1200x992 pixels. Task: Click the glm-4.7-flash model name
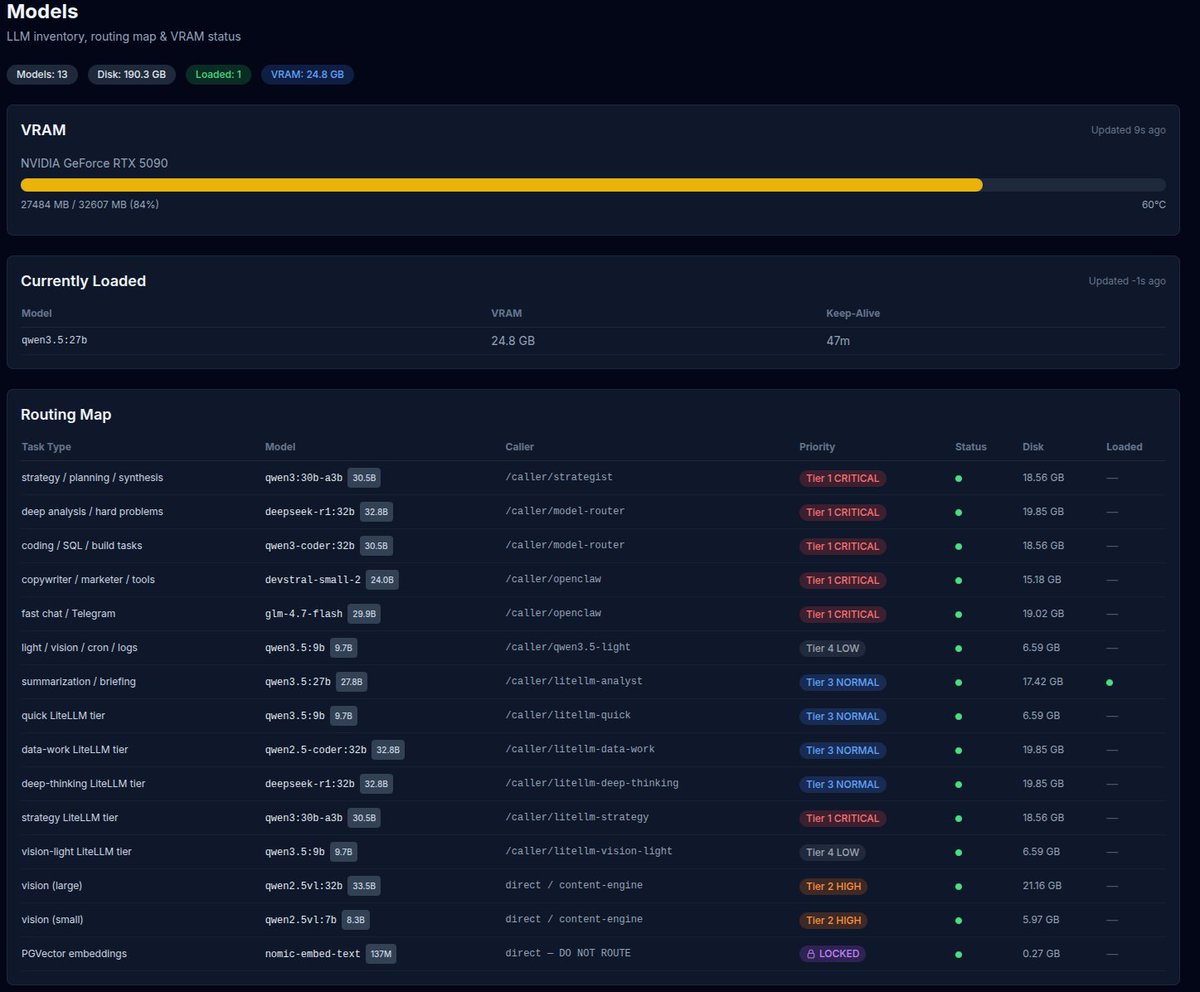pyautogui.click(x=303, y=614)
